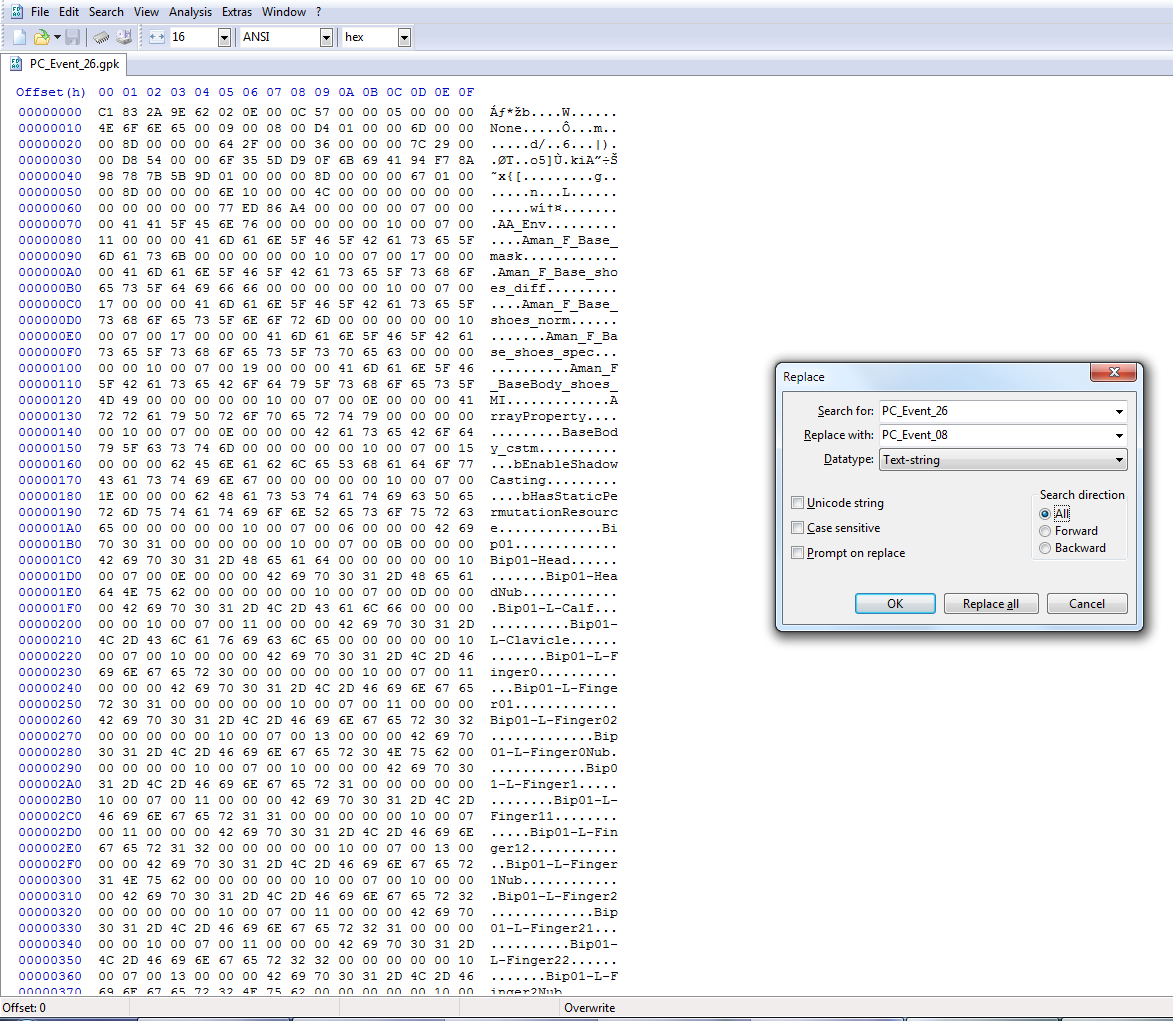Click the HxD application icon in menu bar
The width and height of the screenshot is (1173, 1021).
(15, 12)
